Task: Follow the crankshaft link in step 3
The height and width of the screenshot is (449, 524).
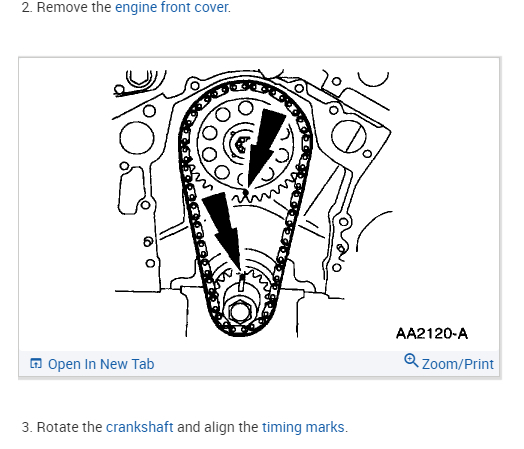Action: (x=140, y=427)
